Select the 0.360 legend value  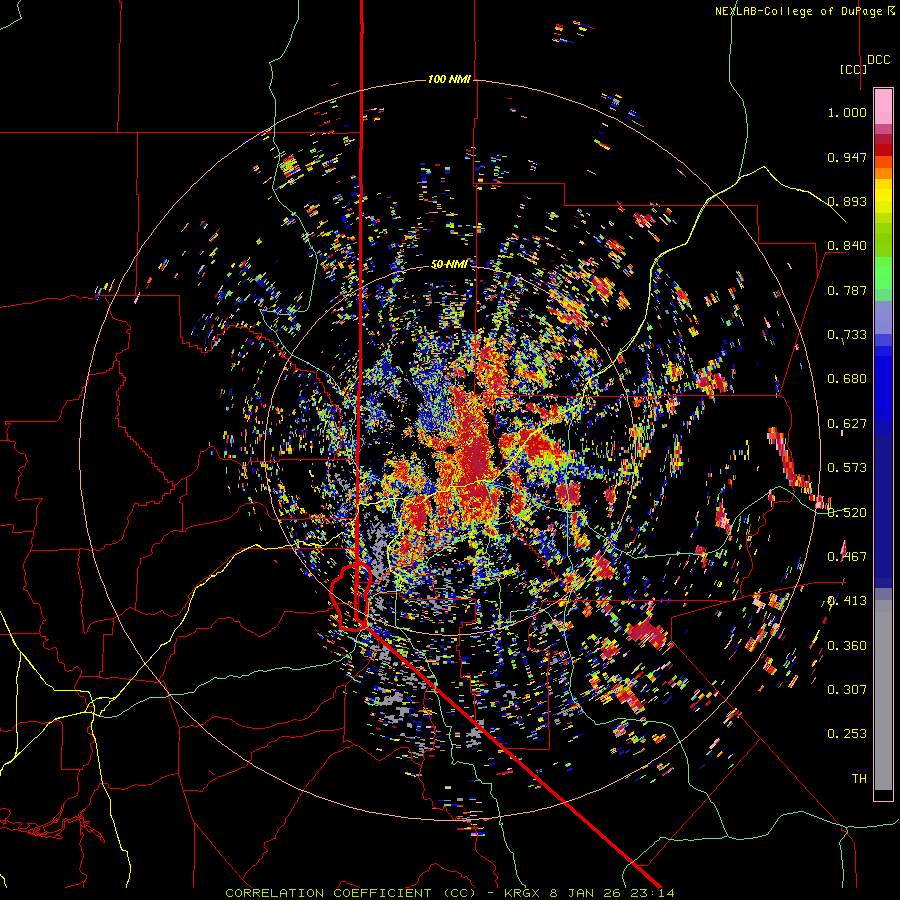[x=847, y=646]
